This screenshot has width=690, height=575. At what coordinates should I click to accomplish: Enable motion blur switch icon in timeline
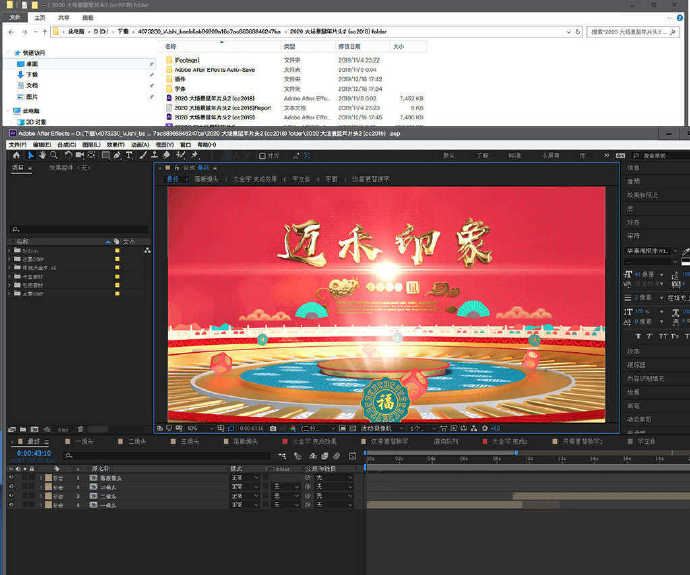337,456
